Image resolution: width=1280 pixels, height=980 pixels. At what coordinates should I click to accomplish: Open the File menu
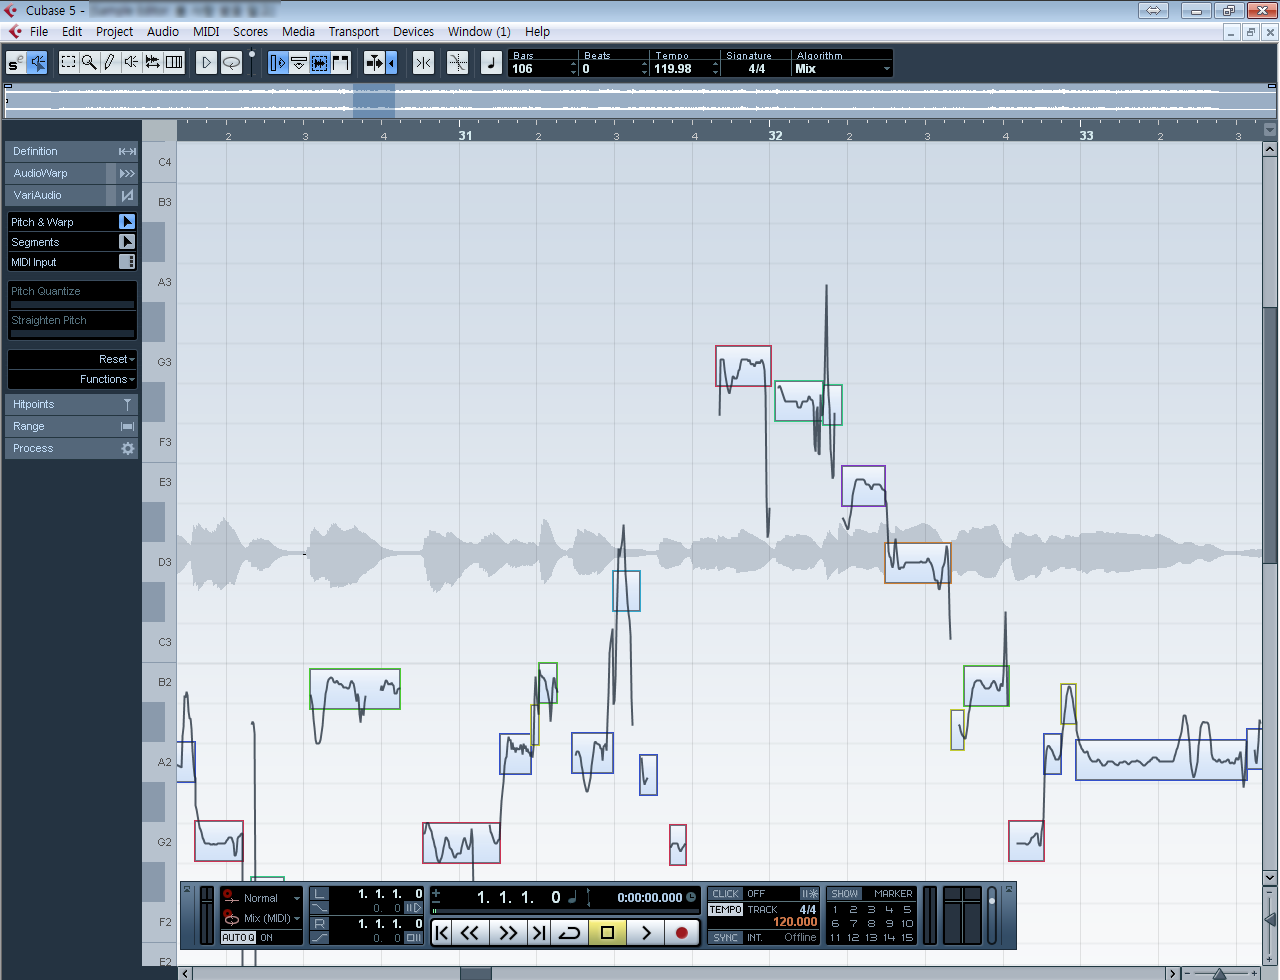(x=39, y=31)
